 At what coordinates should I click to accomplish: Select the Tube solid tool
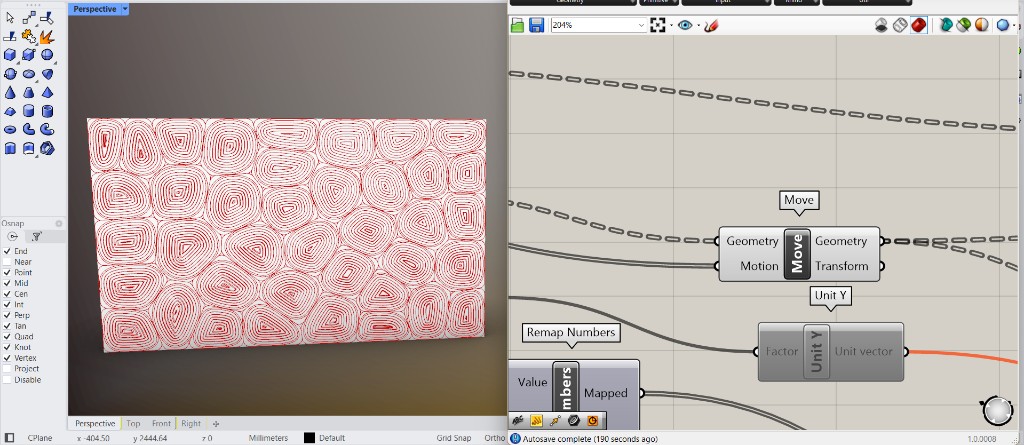47,111
